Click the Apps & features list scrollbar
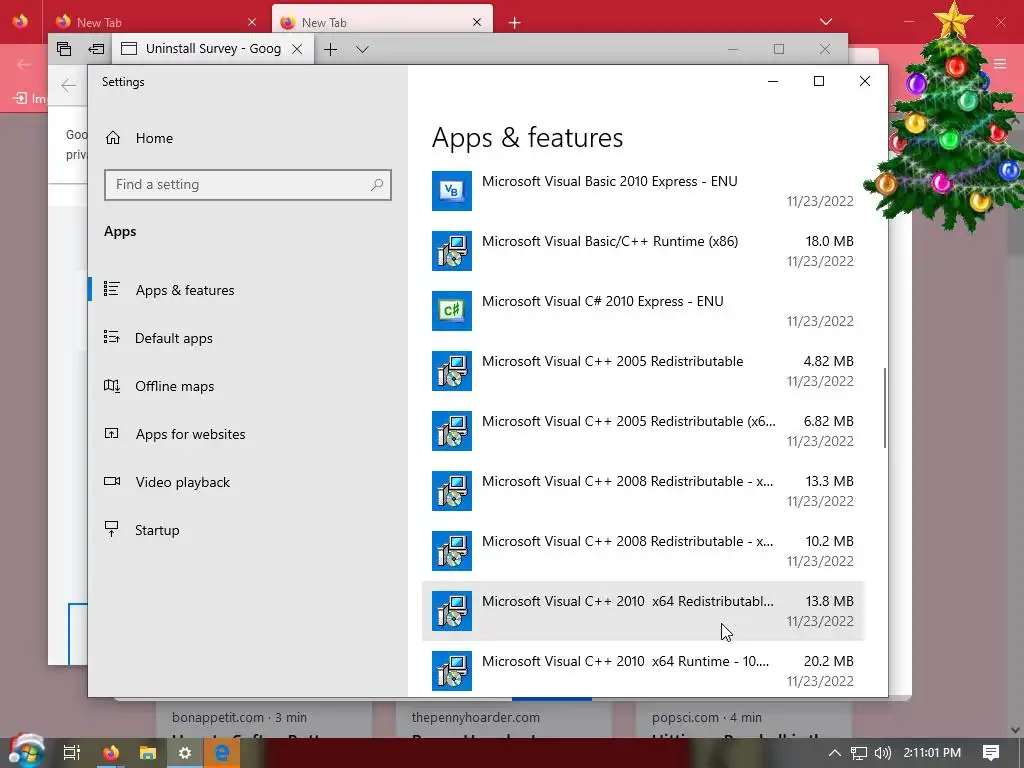This screenshot has height=768, width=1024. [x=885, y=408]
